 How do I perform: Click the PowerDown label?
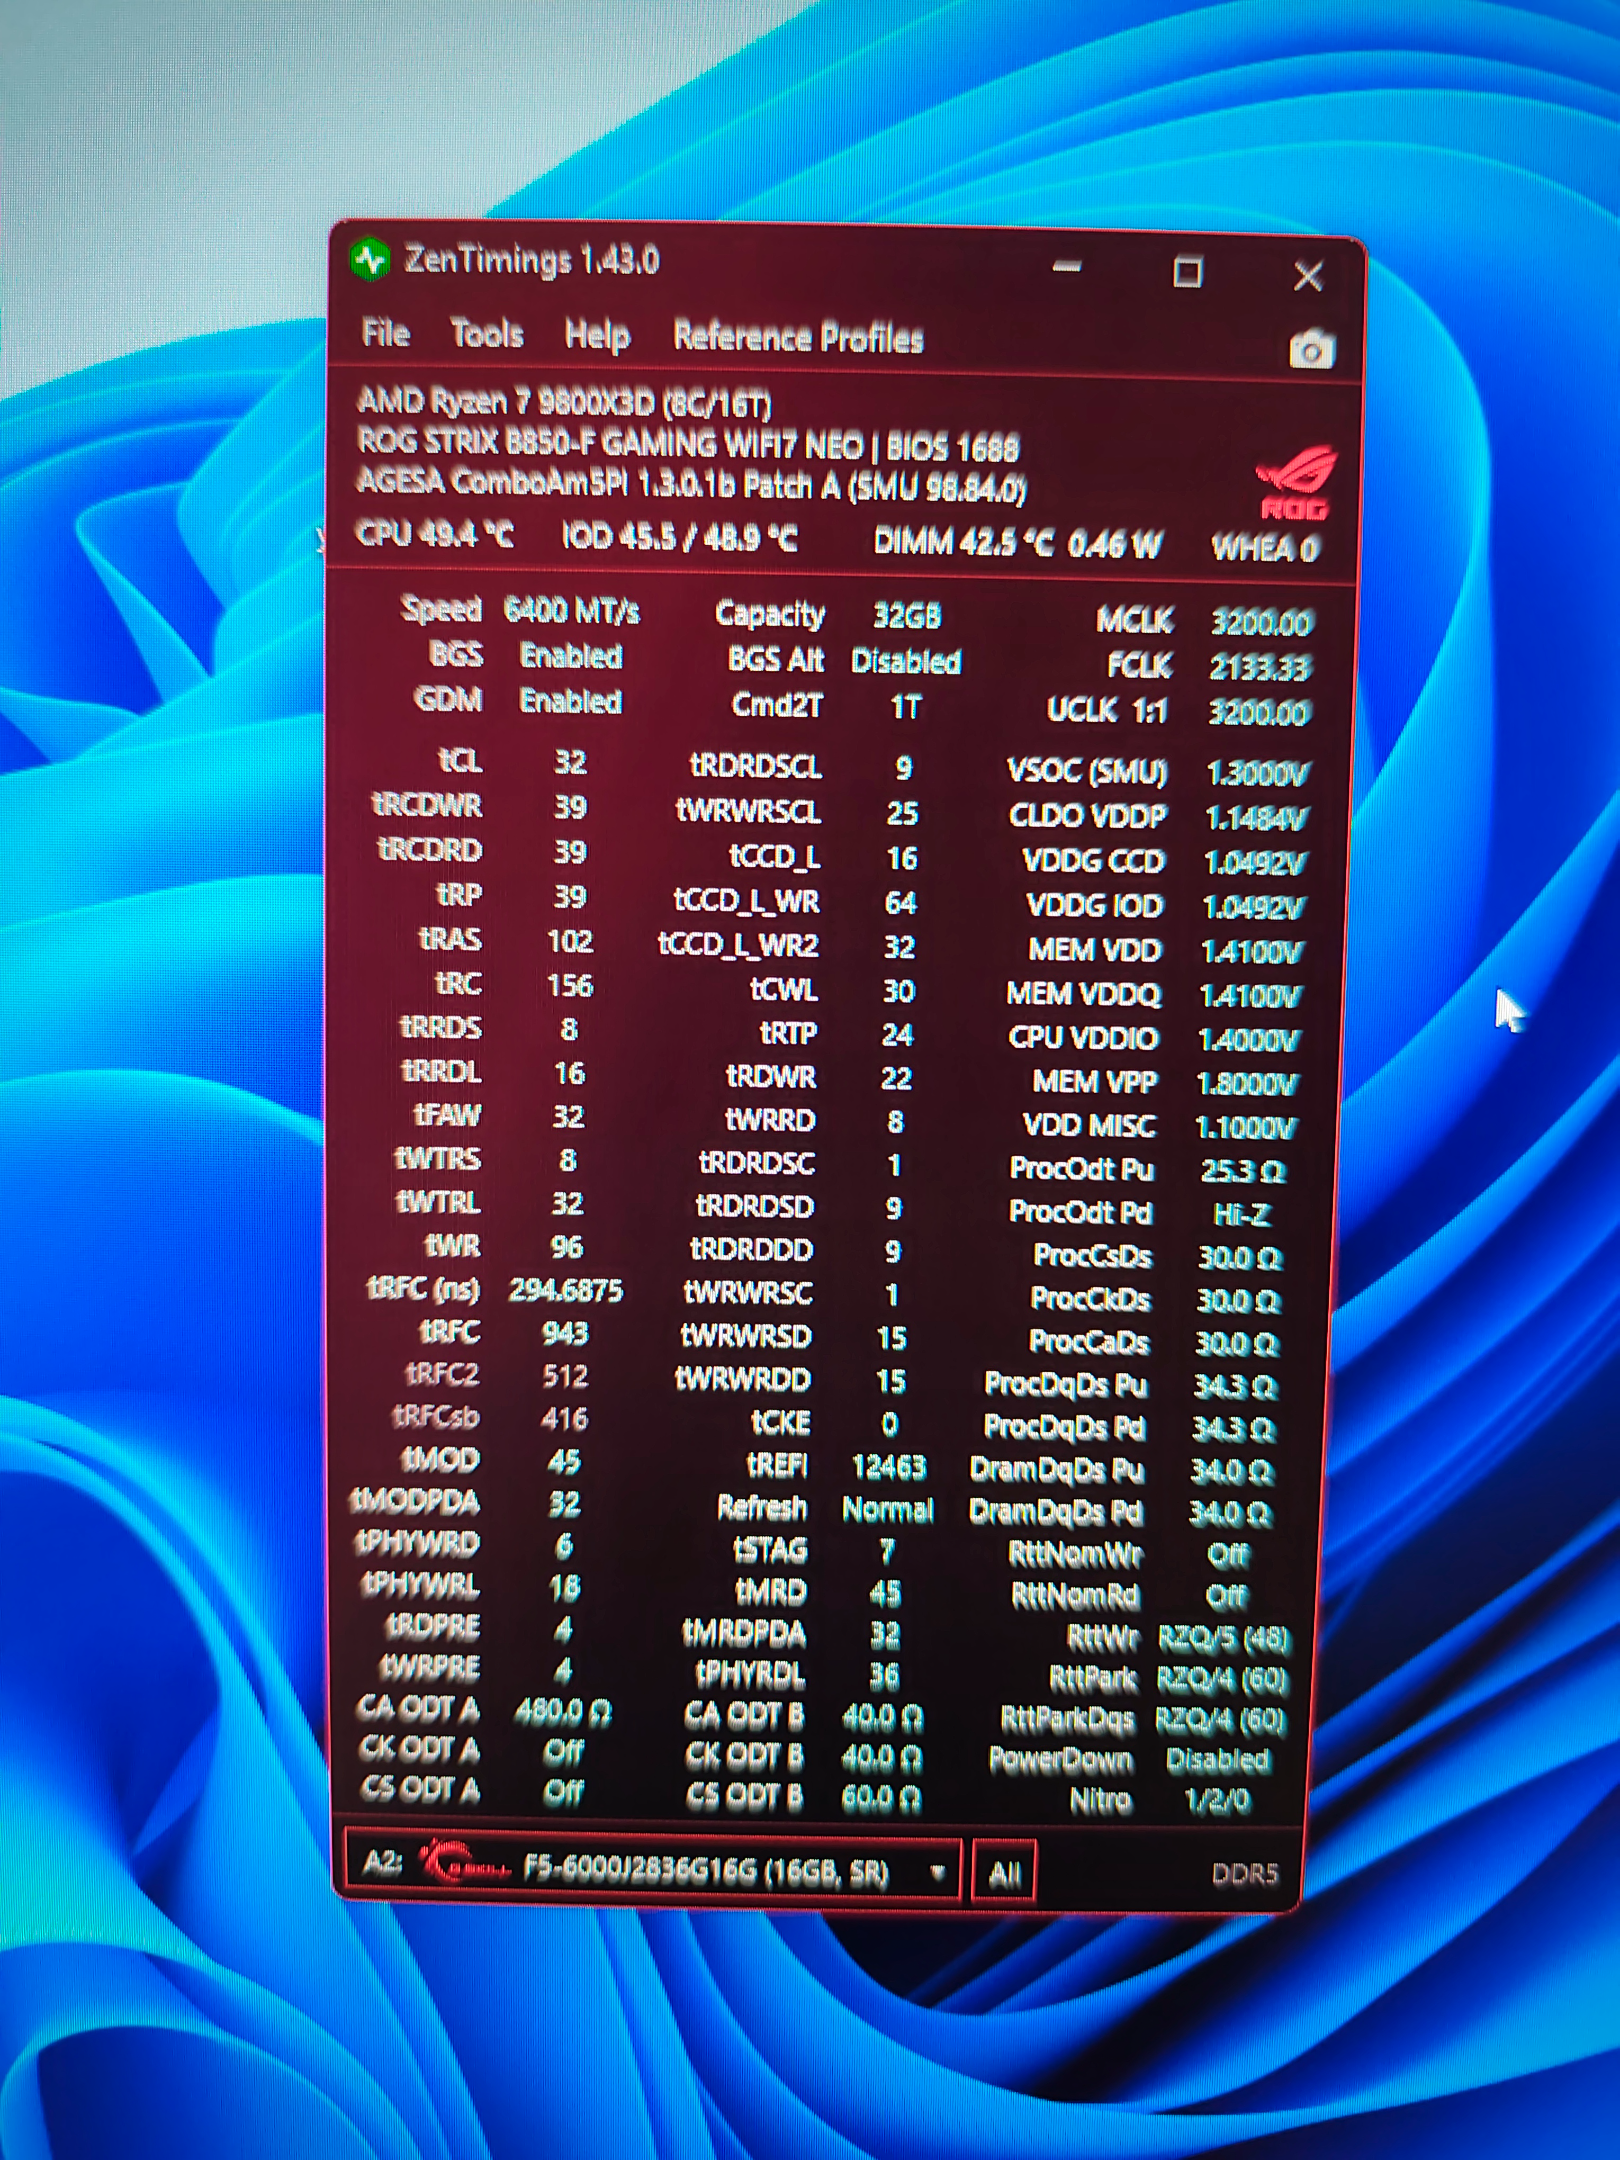(x=1061, y=1759)
